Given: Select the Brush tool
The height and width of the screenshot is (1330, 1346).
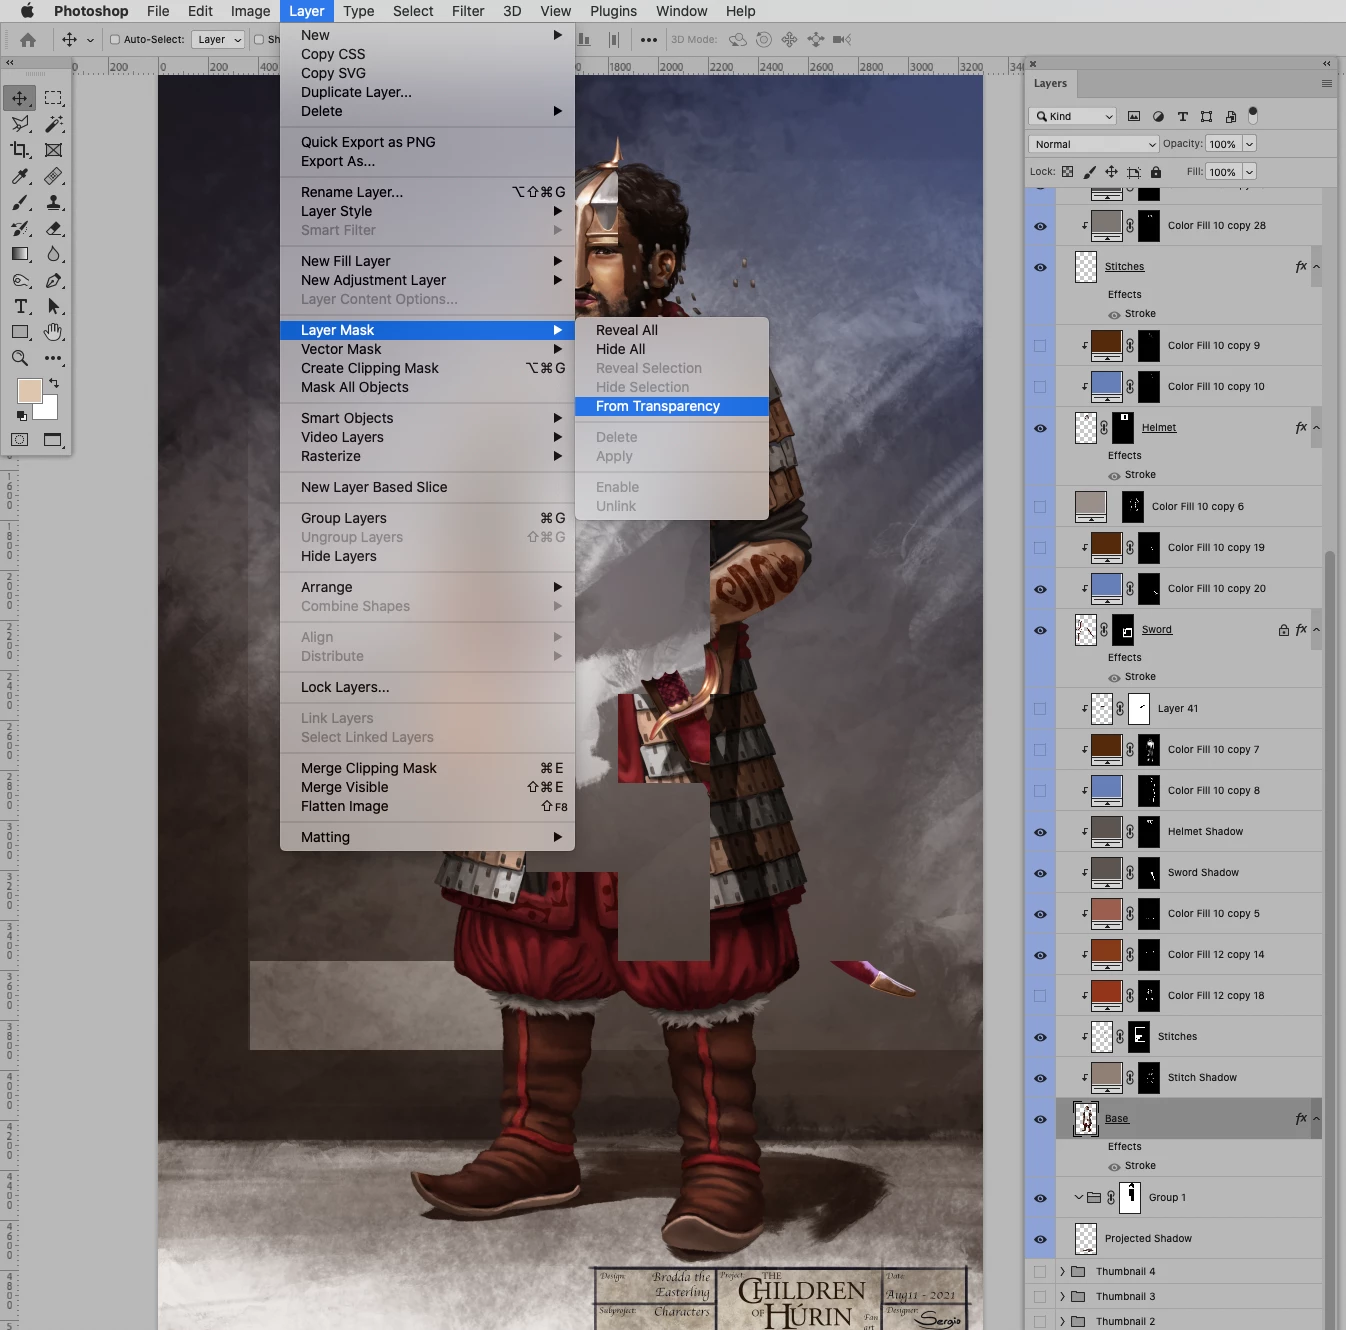Looking at the screenshot, I should tap(20, 202).
